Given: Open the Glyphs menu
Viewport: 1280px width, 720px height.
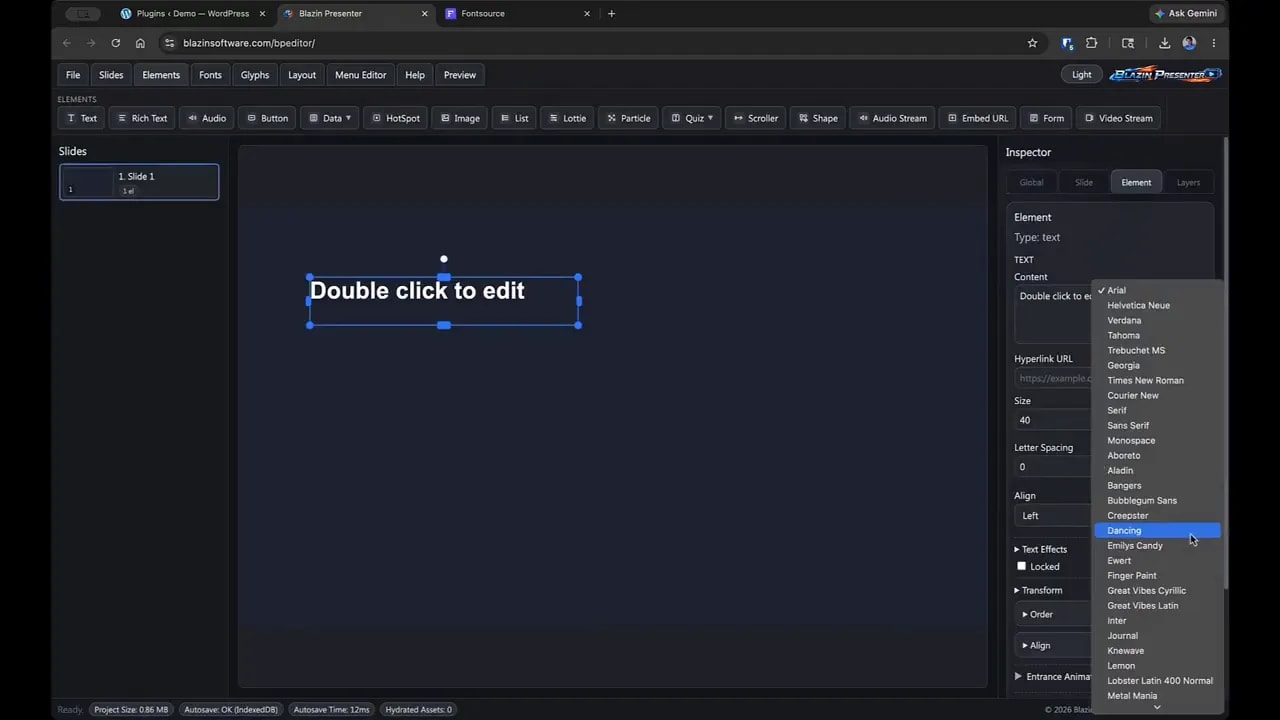Looking at the screenshot, I should point(255,75).
